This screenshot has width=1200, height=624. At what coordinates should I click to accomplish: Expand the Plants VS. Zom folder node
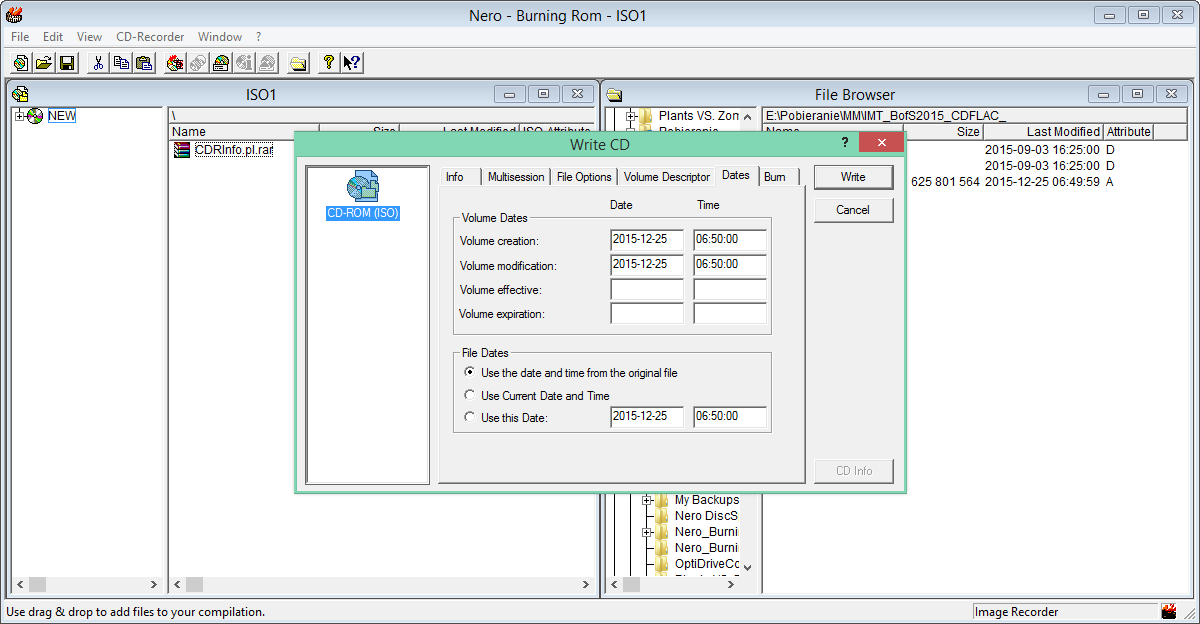coord(631,116)
